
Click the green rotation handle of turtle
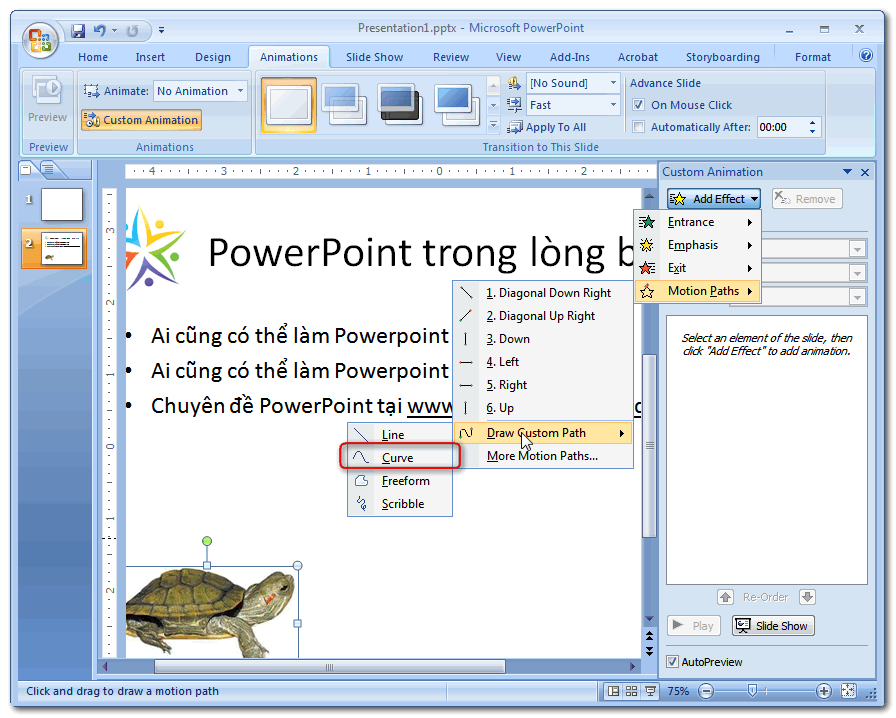(x=207, y=541)
